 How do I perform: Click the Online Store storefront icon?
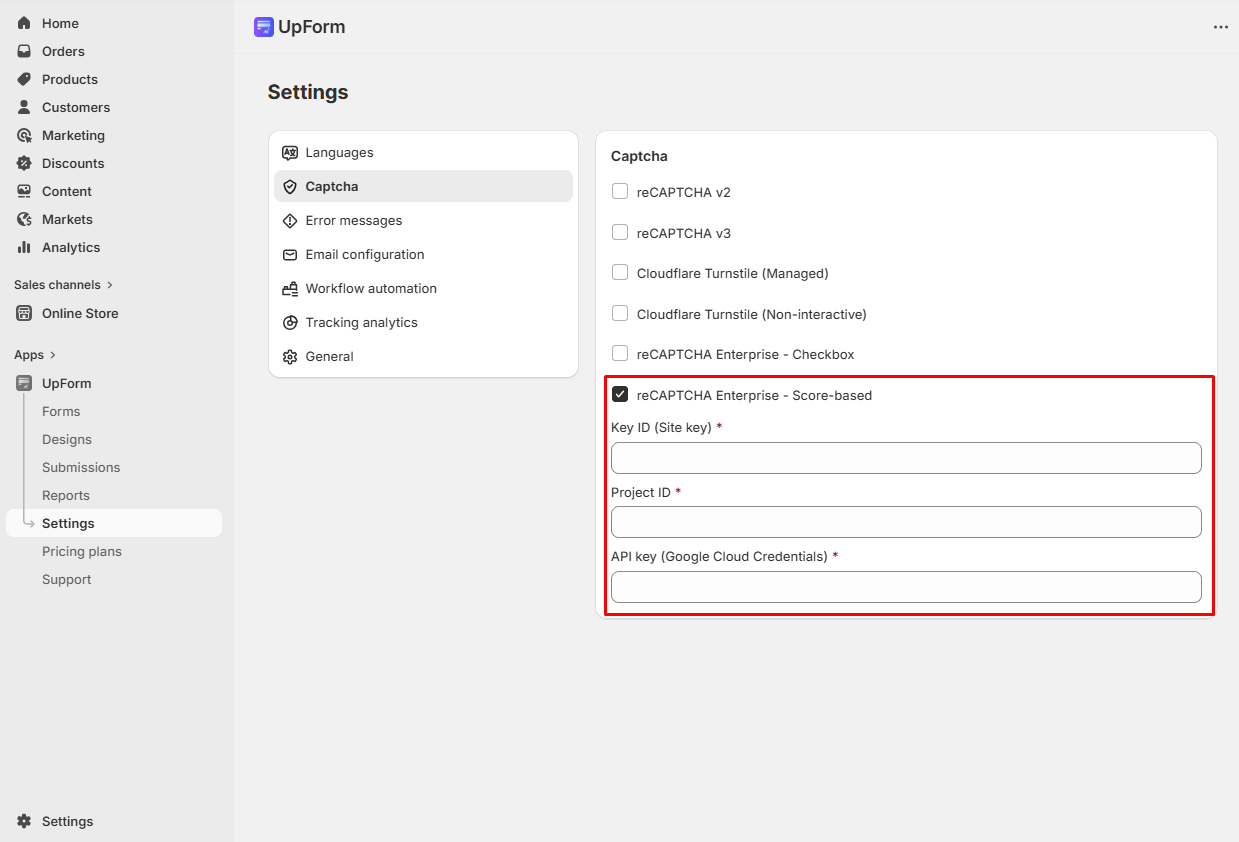pyautogui.click(x=24, y=313)
